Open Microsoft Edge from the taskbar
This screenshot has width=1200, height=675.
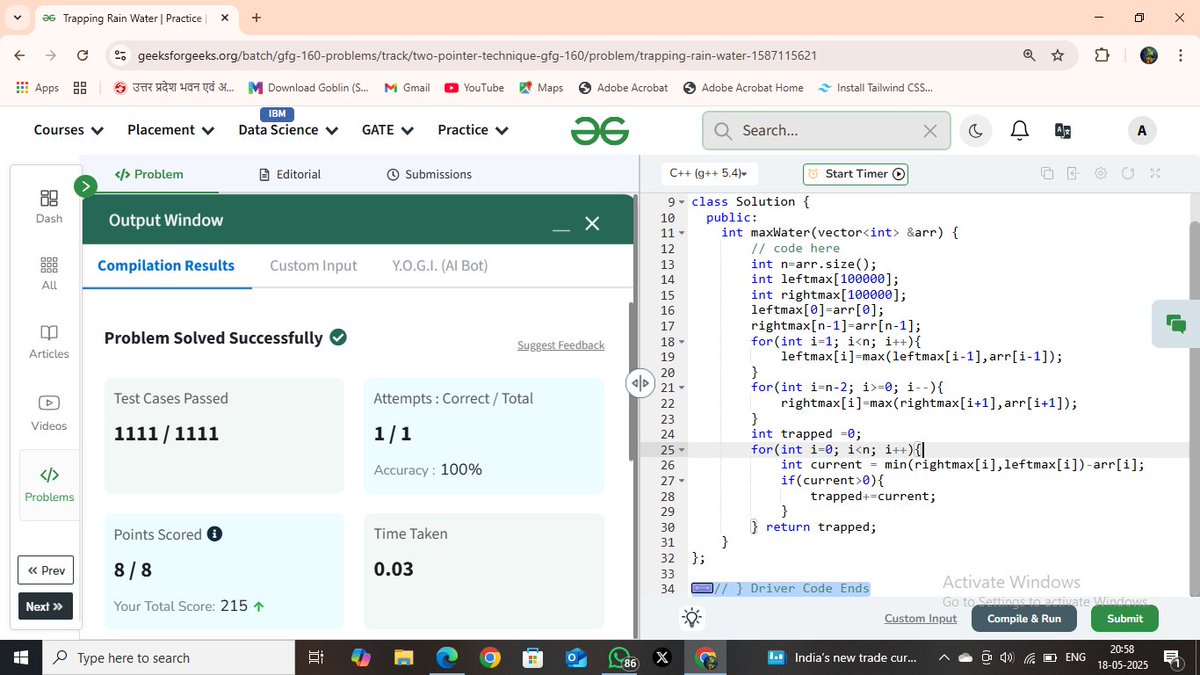tap(446, 657)
